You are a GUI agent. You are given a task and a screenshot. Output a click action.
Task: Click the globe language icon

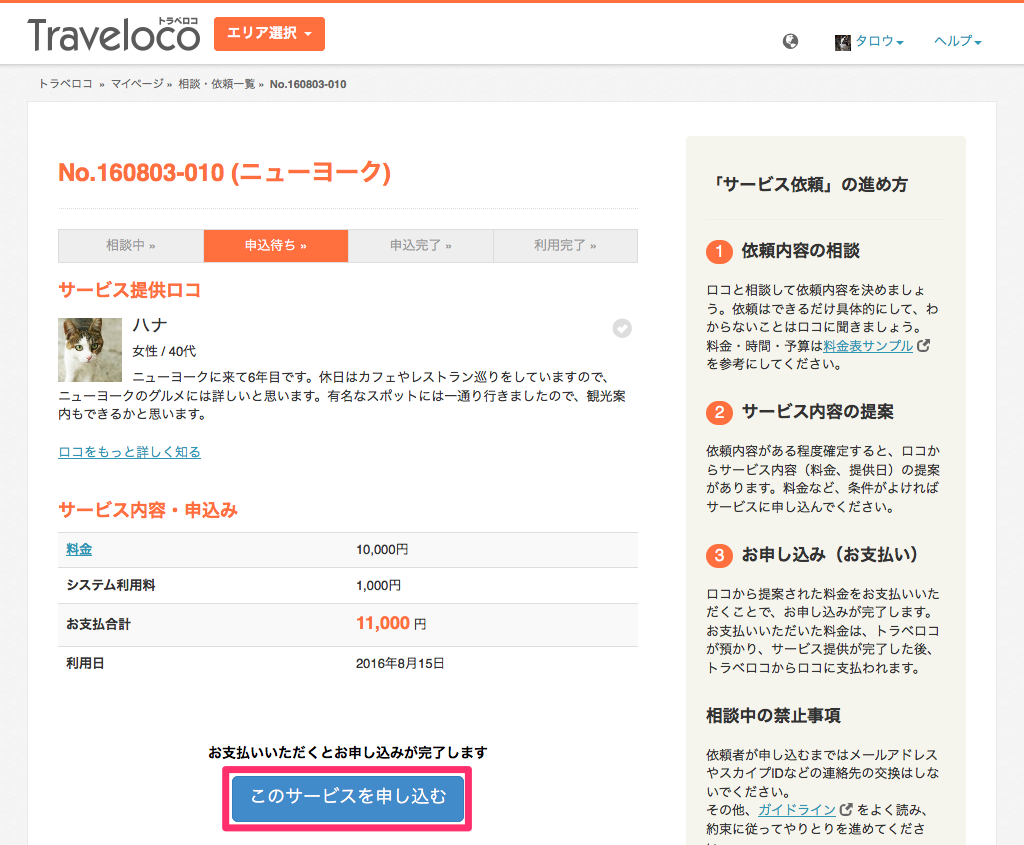(x=790, y=41)
